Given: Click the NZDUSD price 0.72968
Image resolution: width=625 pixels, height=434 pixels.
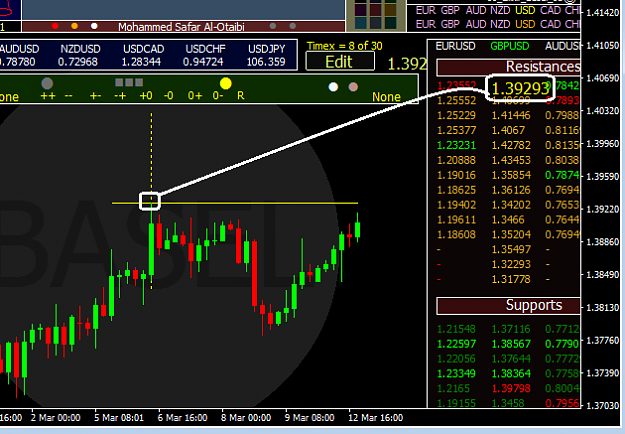Looking at the screenshot, I should point(77,62).
